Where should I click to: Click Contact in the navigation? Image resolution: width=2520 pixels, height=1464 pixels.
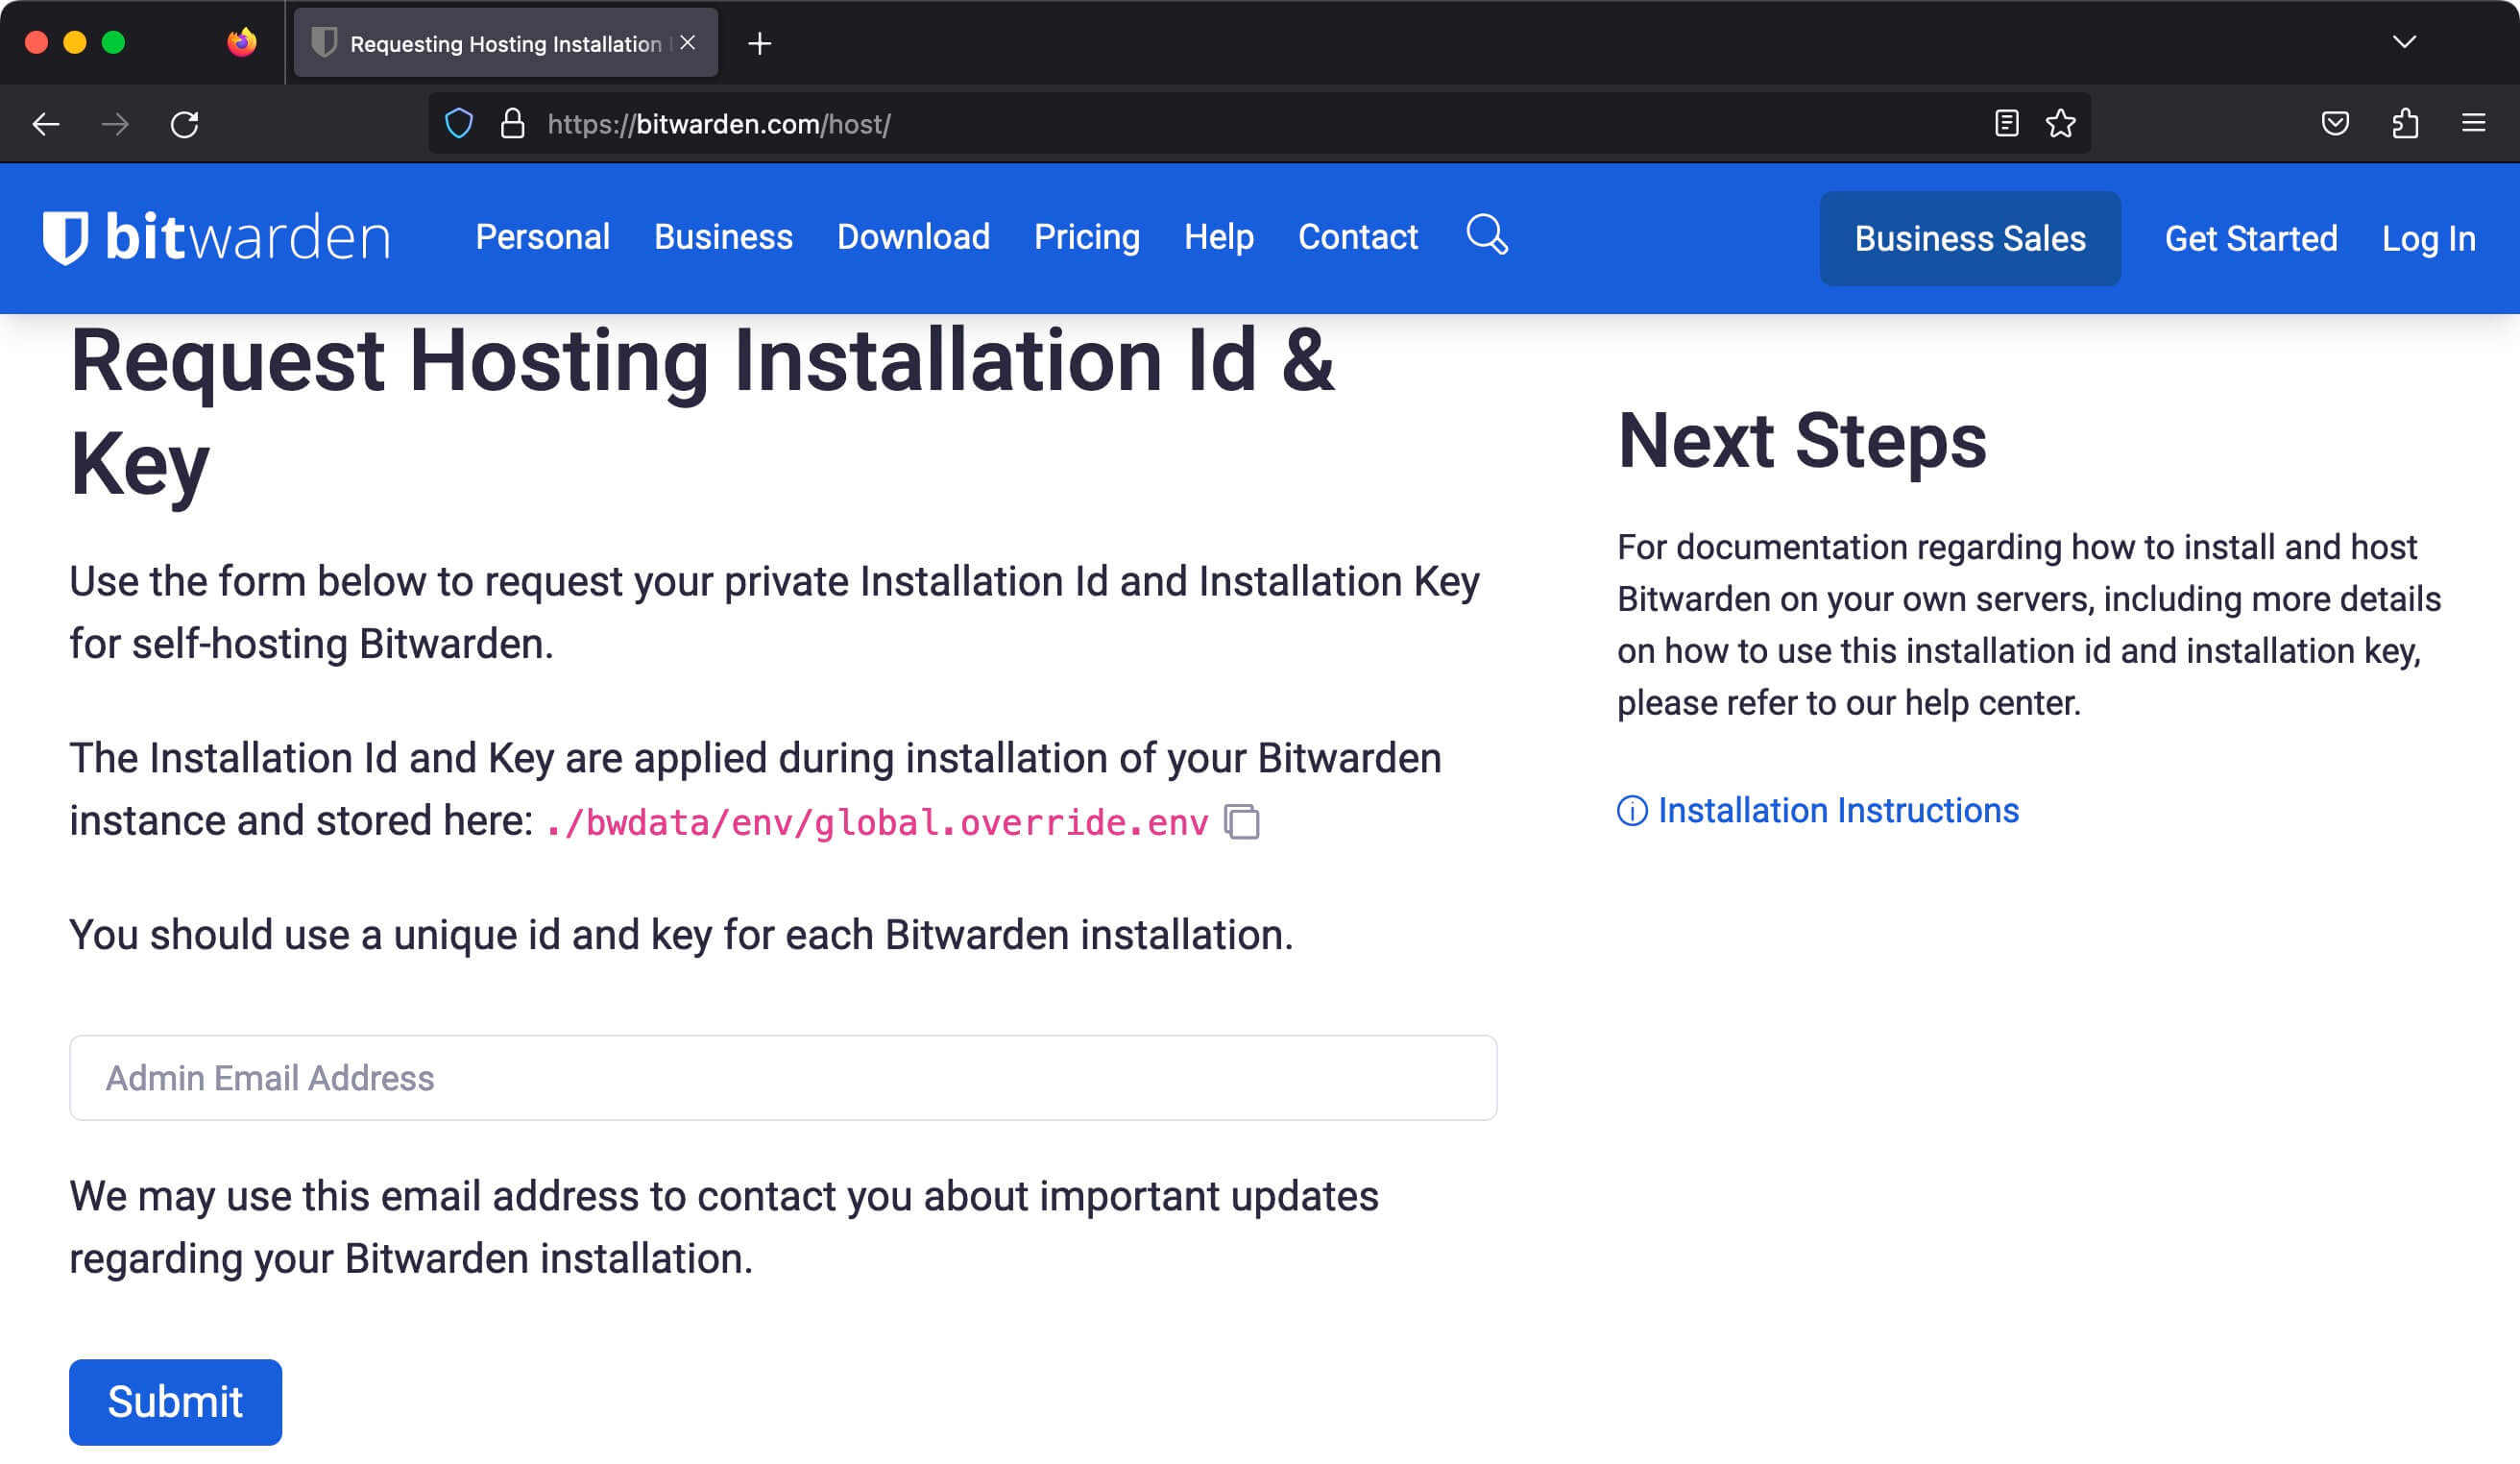[x=1358, y=237]
